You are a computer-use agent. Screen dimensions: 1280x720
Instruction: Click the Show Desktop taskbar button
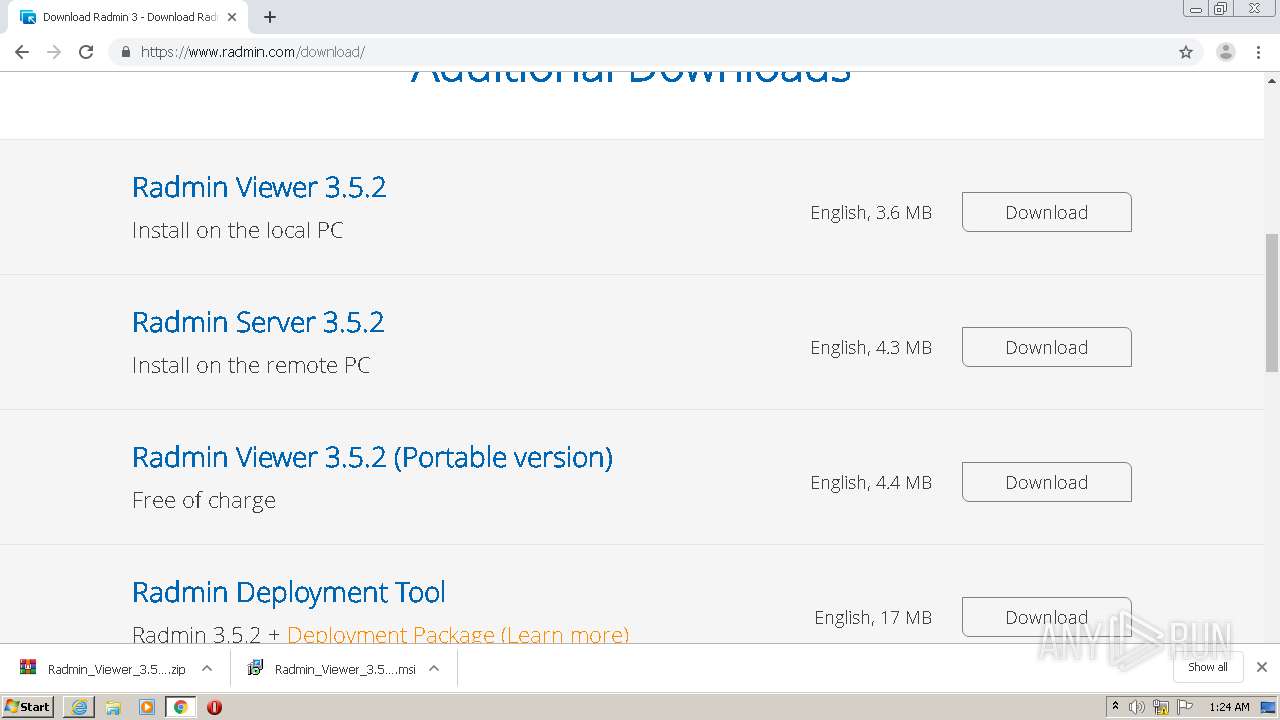point(1269,707)
